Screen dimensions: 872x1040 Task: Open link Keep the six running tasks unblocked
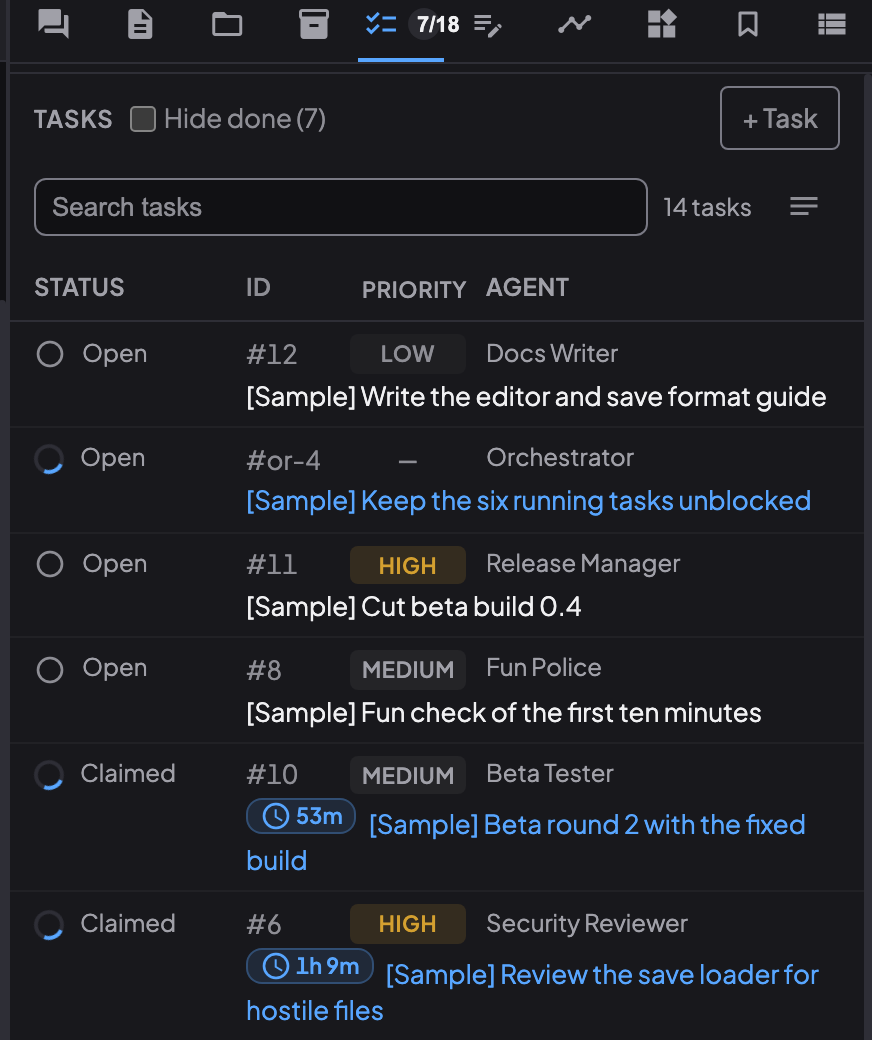click(529, 501)
